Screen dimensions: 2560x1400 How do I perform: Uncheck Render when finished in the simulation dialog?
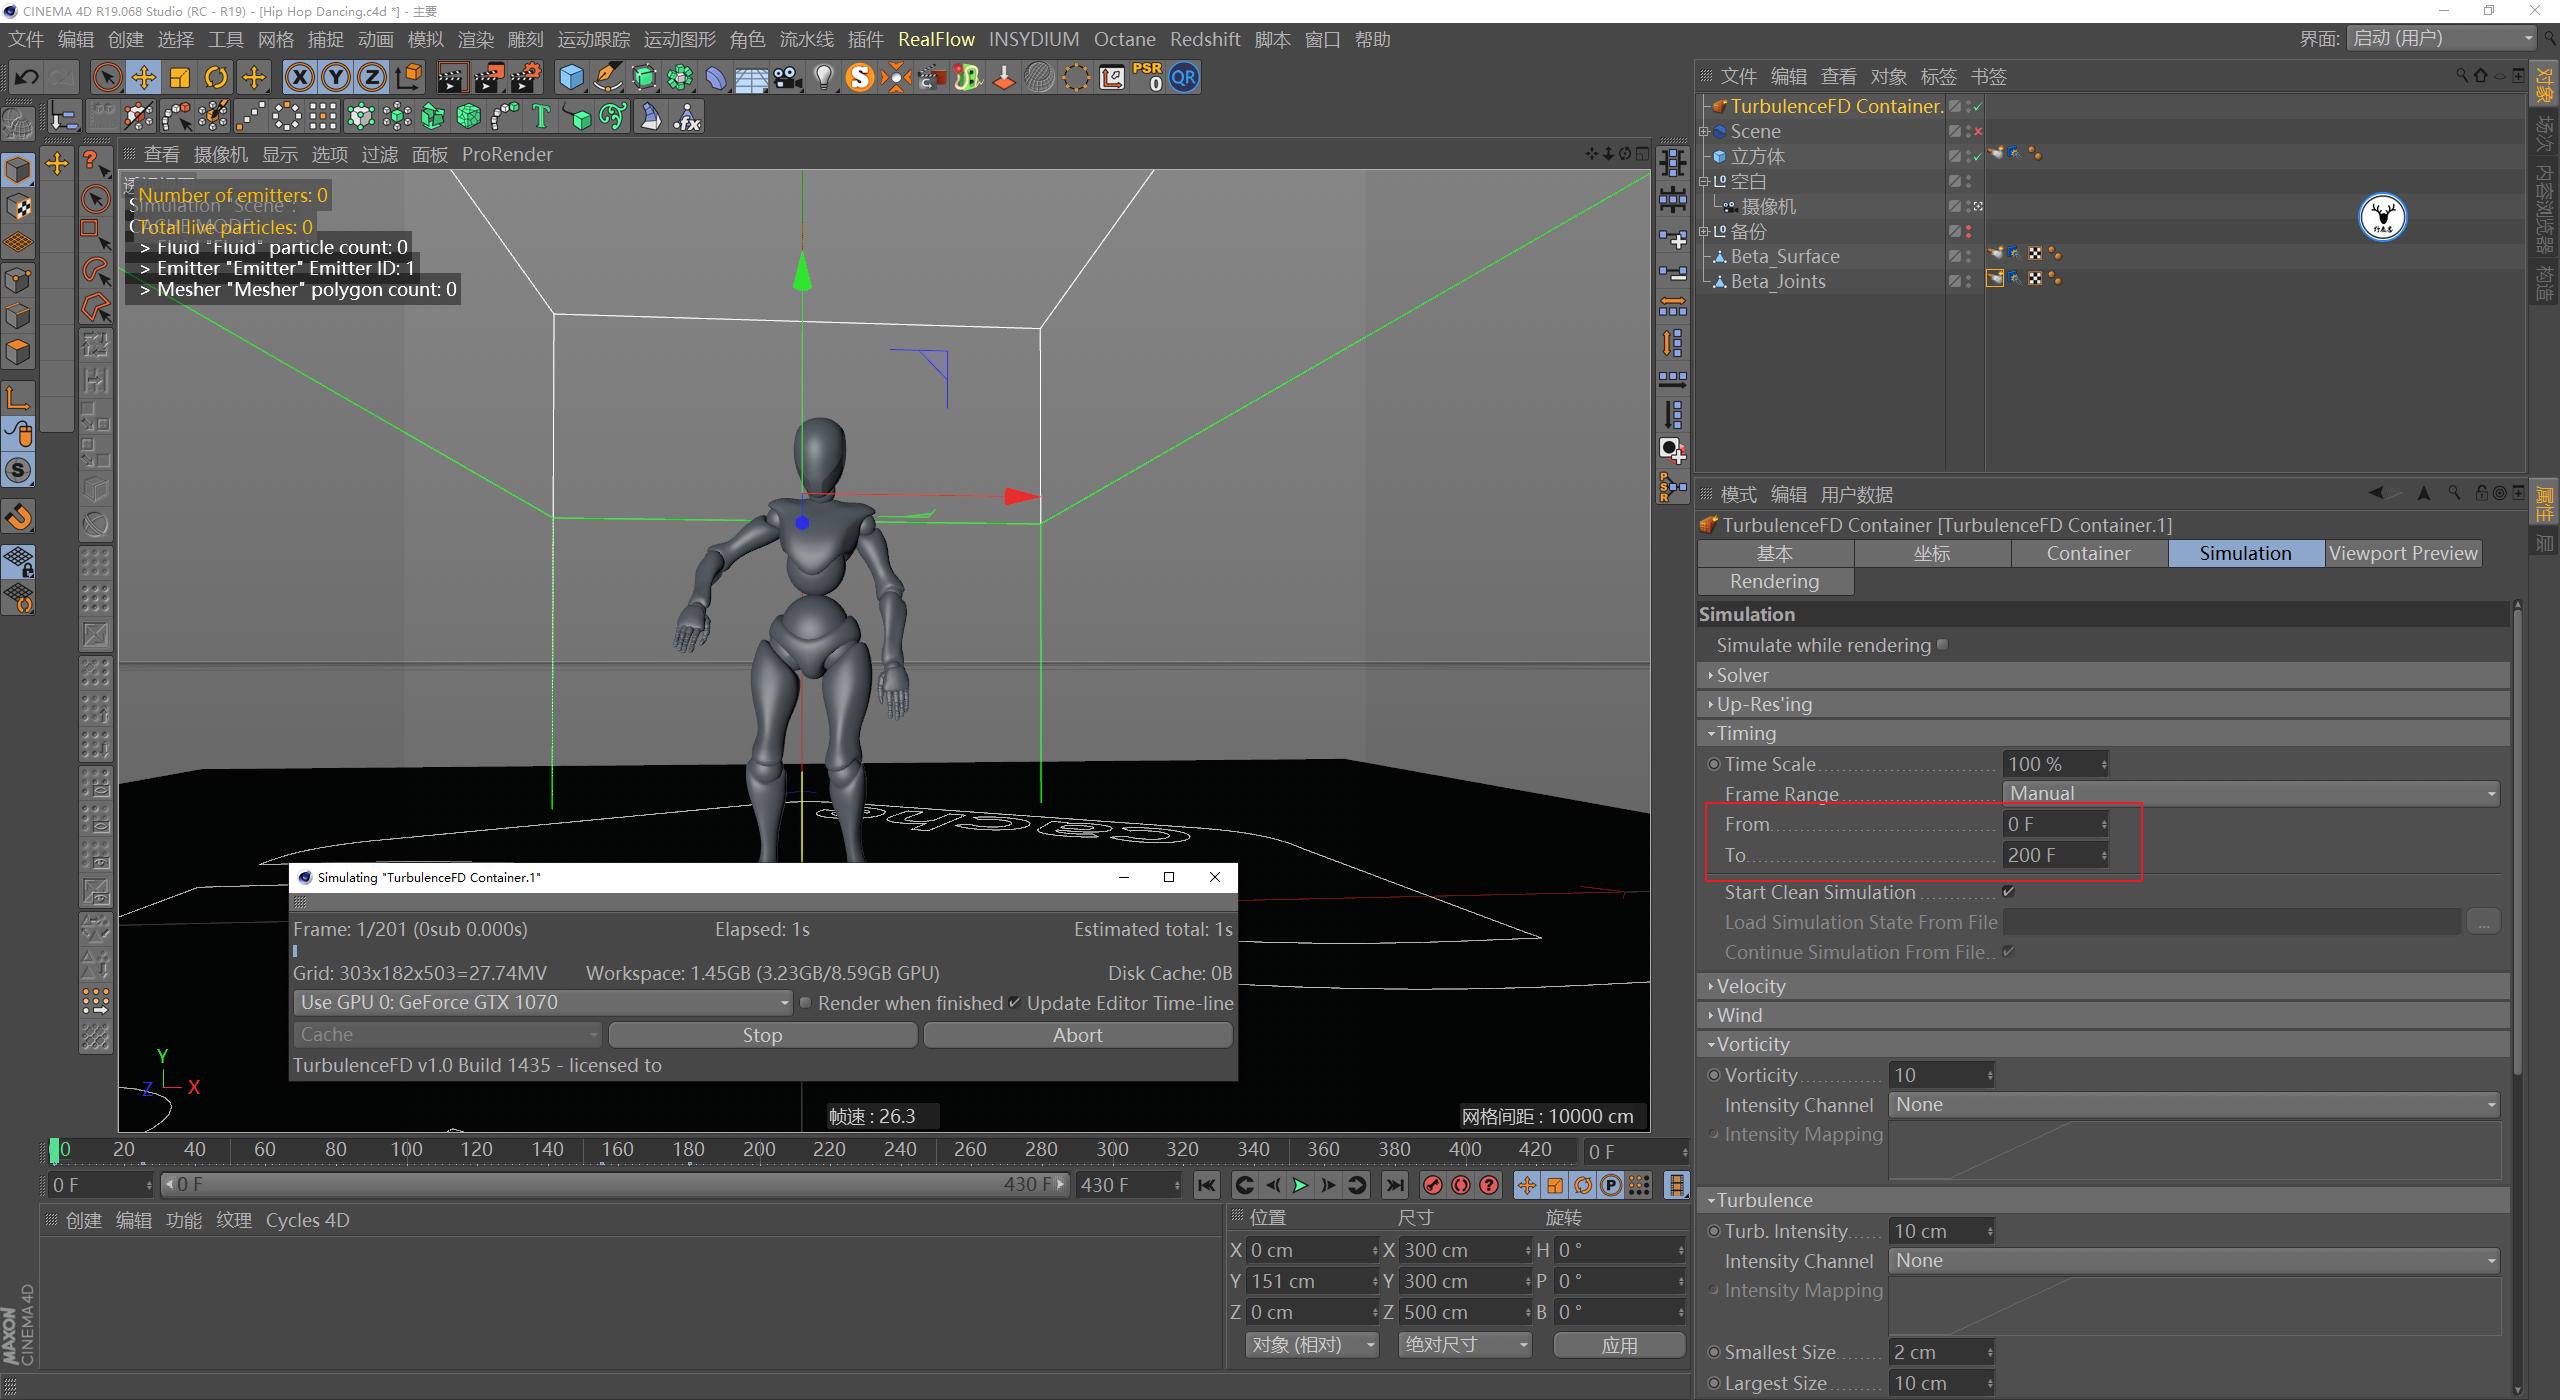pos(807,1003)
